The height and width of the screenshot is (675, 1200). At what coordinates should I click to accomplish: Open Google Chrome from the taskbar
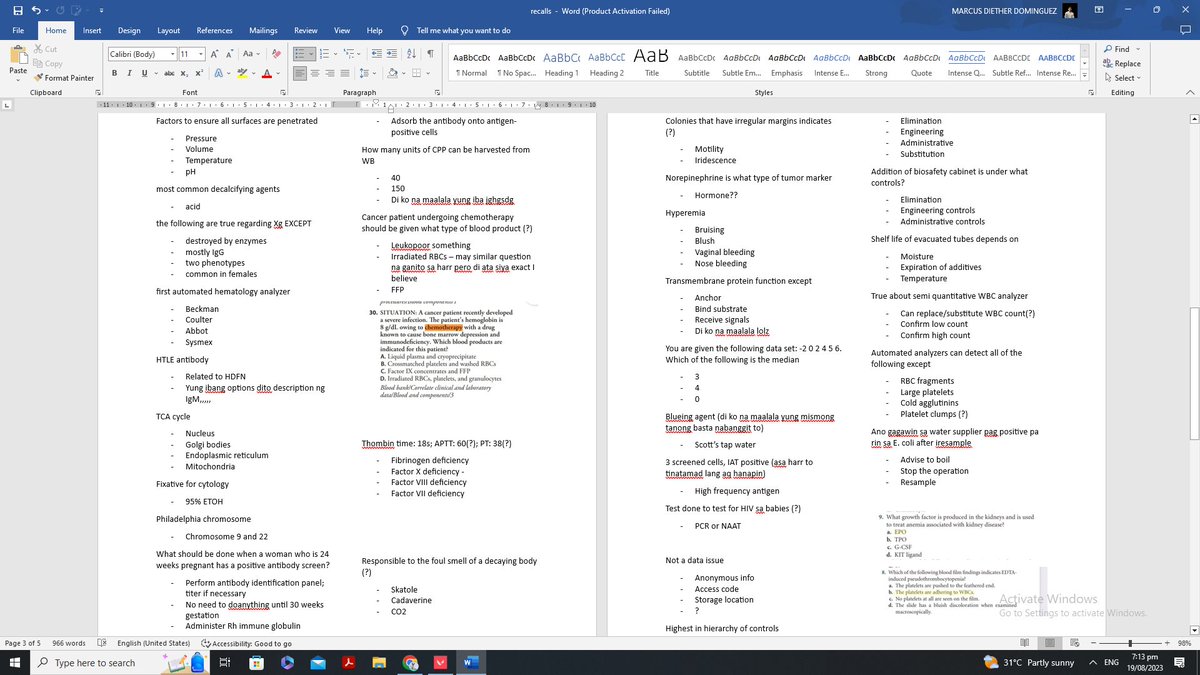tap(409, 663)
